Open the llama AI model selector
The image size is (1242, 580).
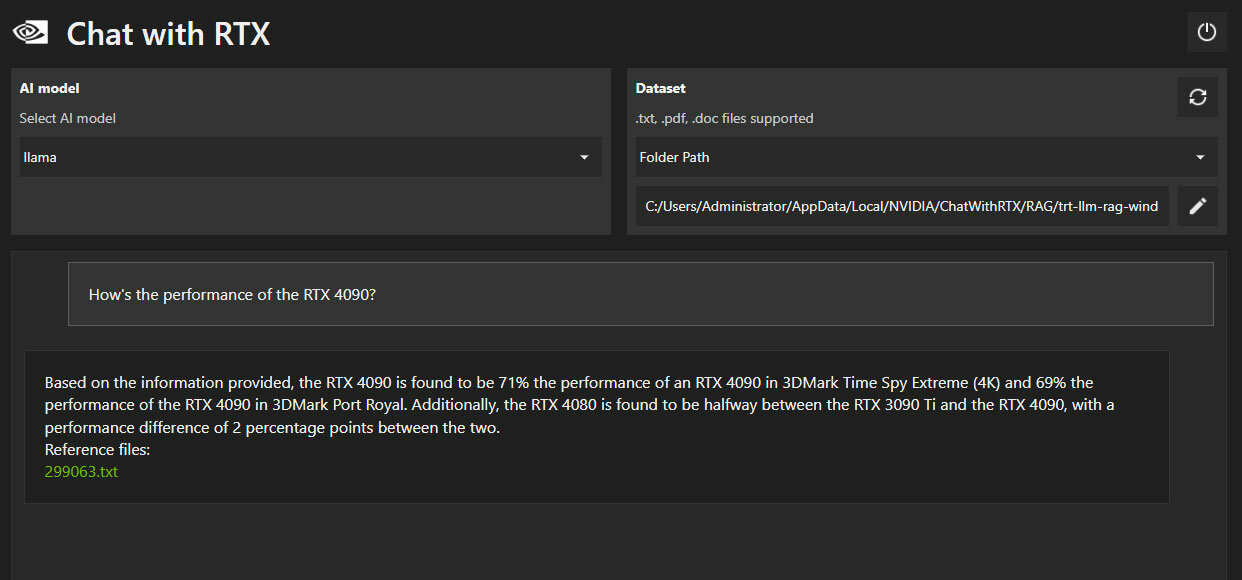(311, 157)
